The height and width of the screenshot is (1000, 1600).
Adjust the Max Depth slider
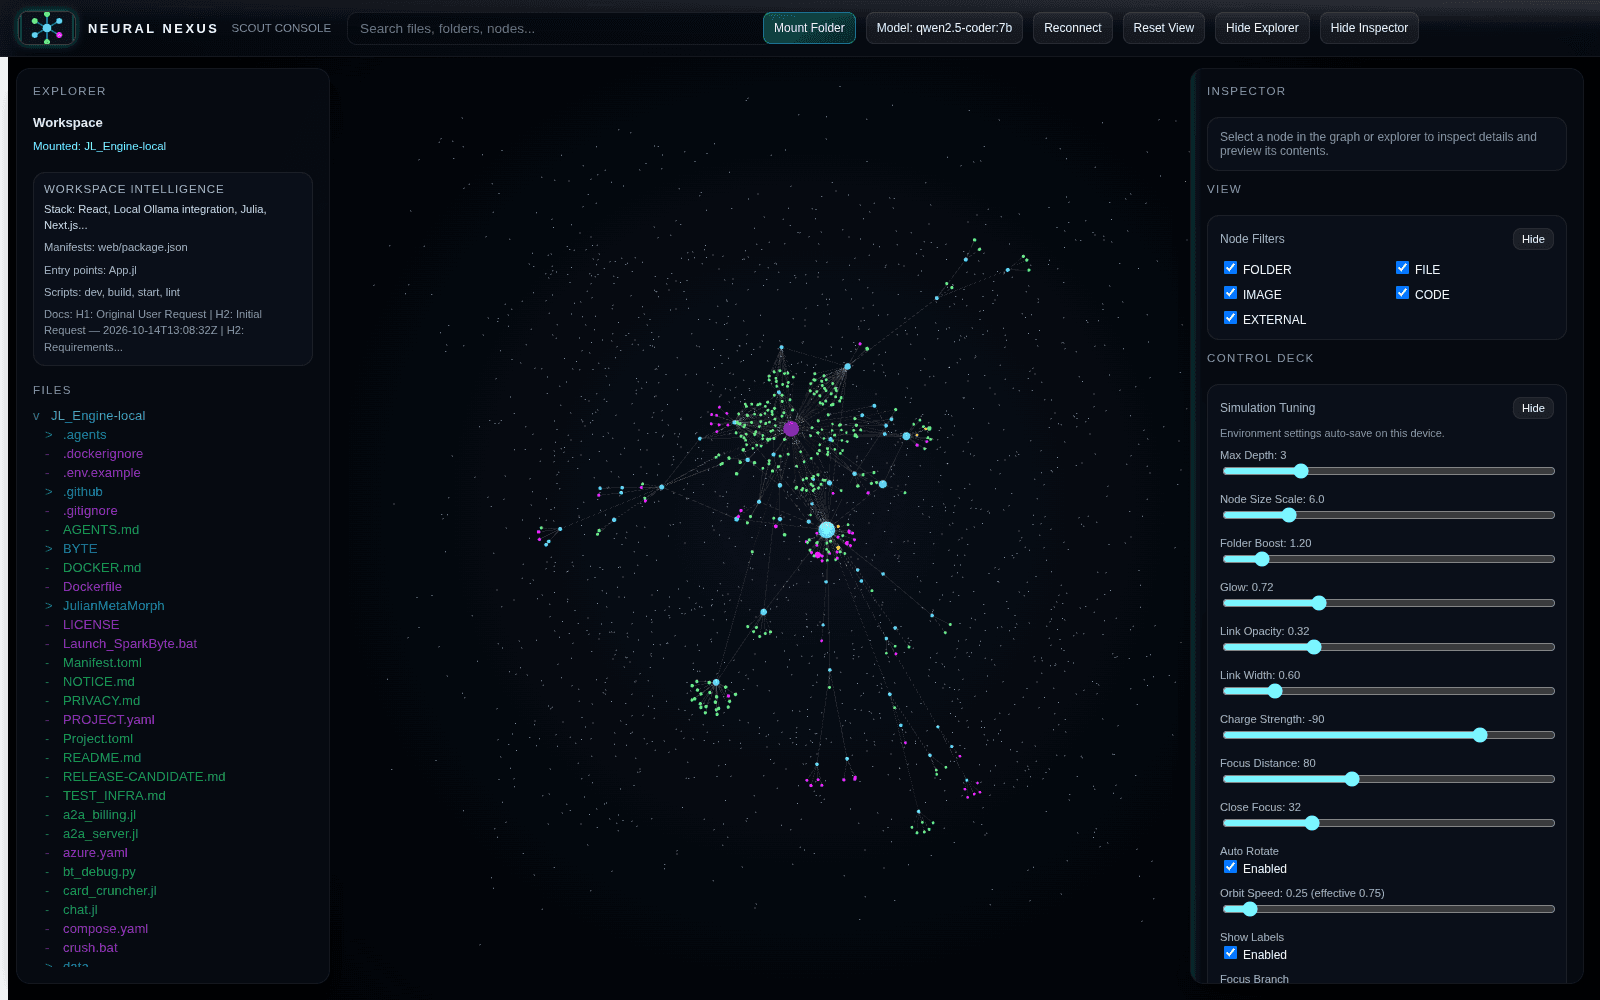tap(1388, 471)
